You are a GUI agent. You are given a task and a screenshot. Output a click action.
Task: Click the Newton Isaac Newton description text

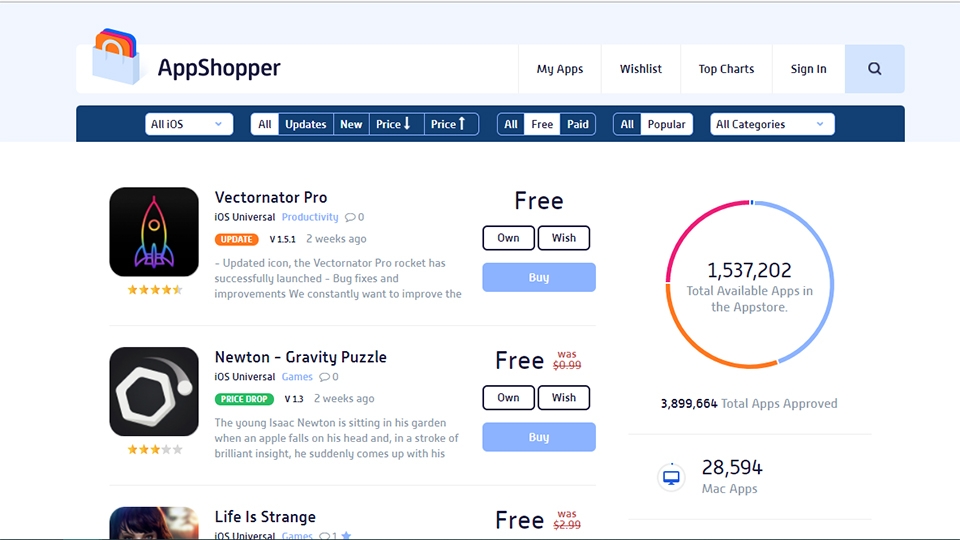coord(336,438)
